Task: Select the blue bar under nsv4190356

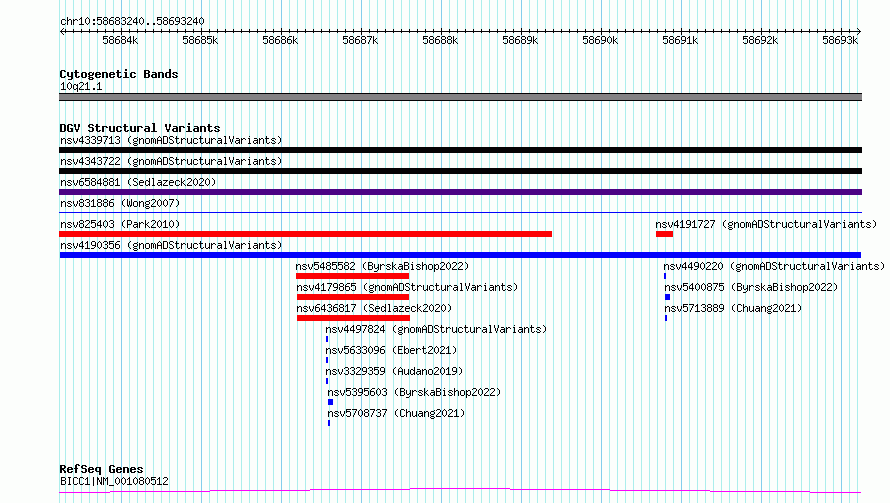Action: [460, 255]
